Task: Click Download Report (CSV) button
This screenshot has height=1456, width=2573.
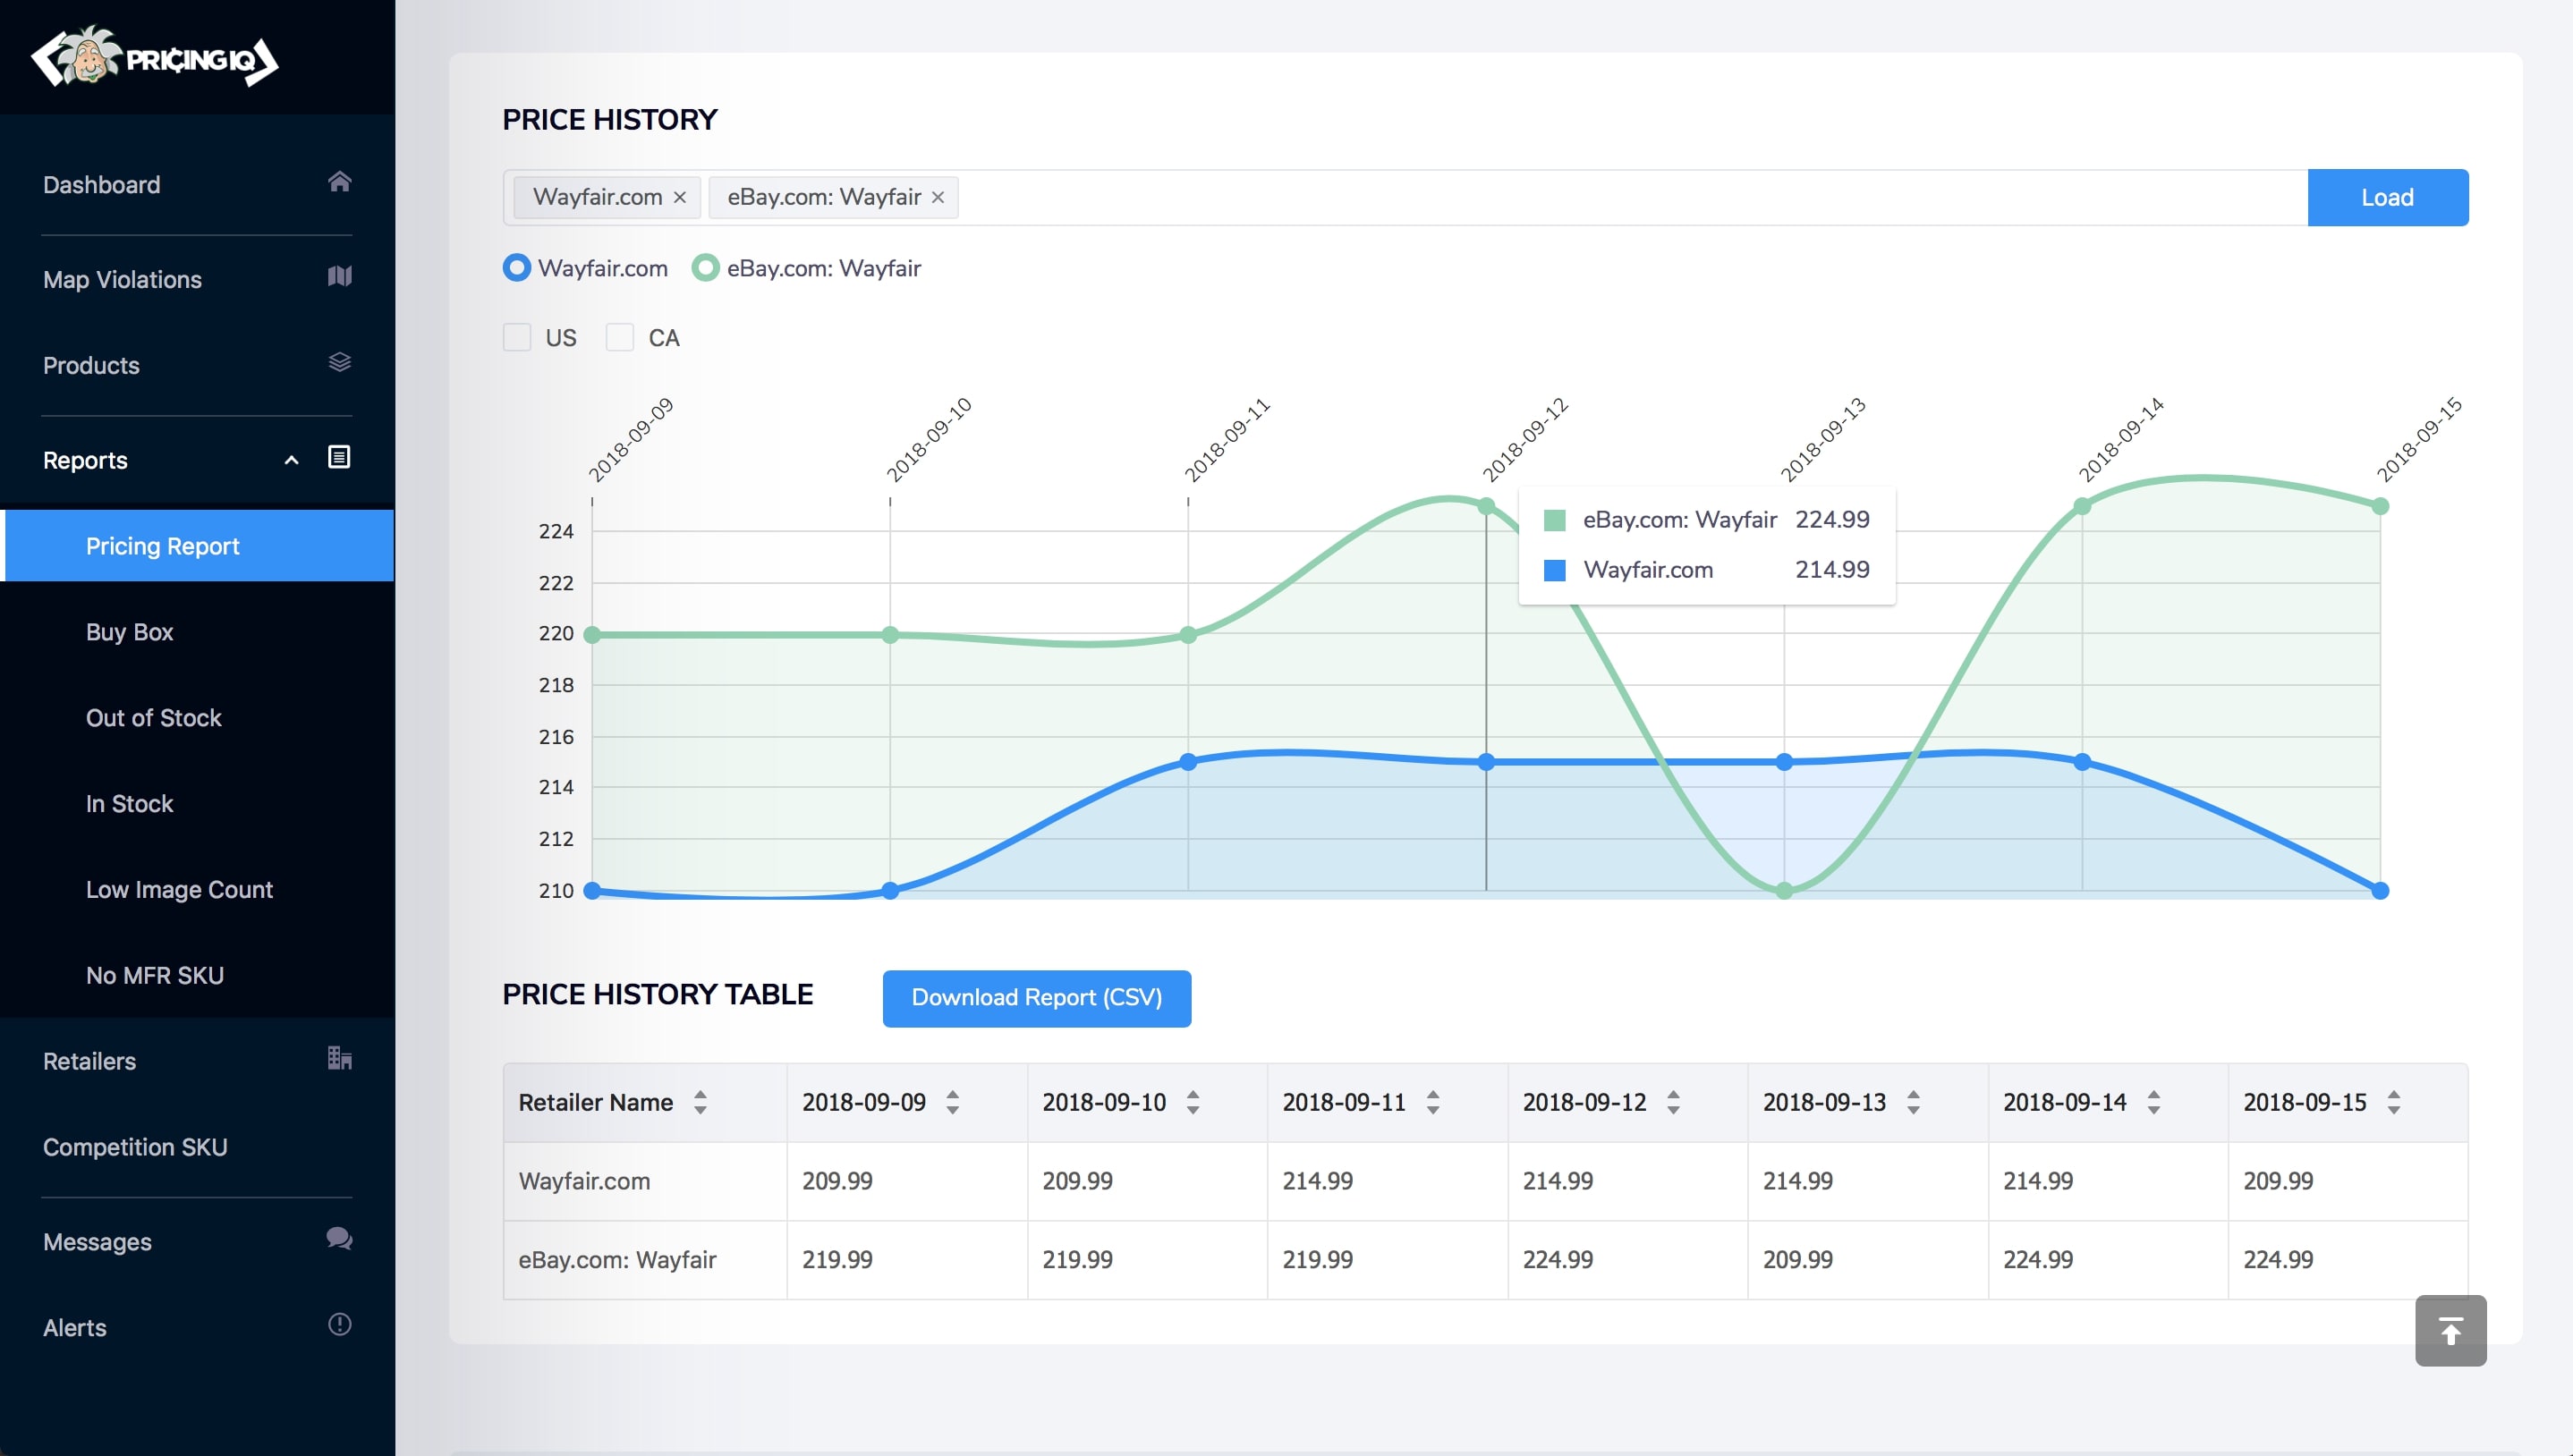Action: tap(1036, 998)
